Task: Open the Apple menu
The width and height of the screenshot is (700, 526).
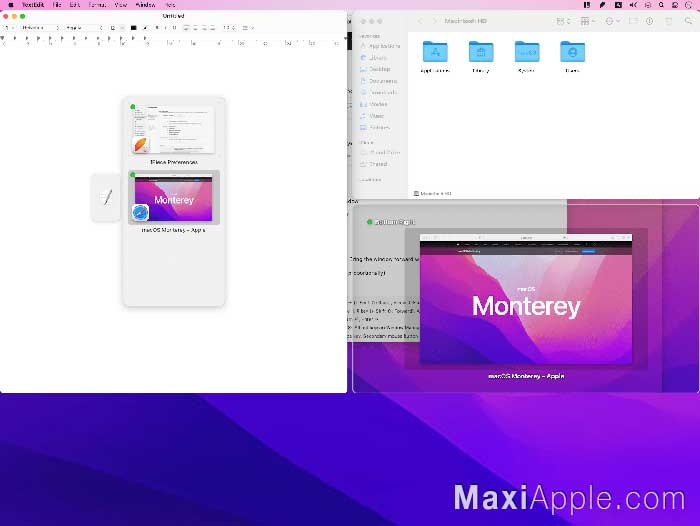Action: [11, 5]
